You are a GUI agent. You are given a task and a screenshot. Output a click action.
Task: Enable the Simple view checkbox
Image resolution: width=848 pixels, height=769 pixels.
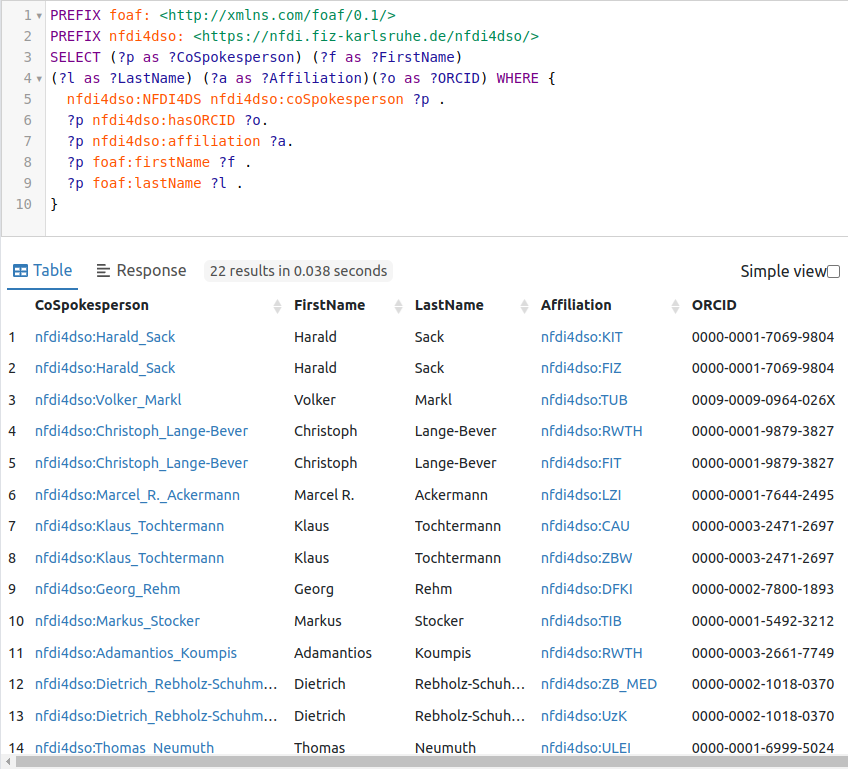833,272
